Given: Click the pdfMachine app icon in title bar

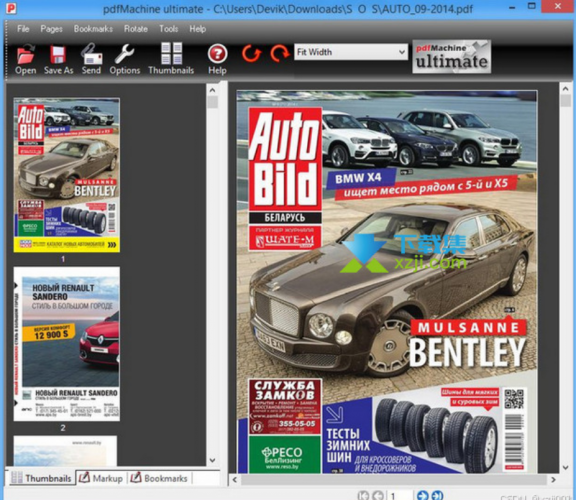Looking at the screenshot, I should pyautogui.click(x=11, y=8).
